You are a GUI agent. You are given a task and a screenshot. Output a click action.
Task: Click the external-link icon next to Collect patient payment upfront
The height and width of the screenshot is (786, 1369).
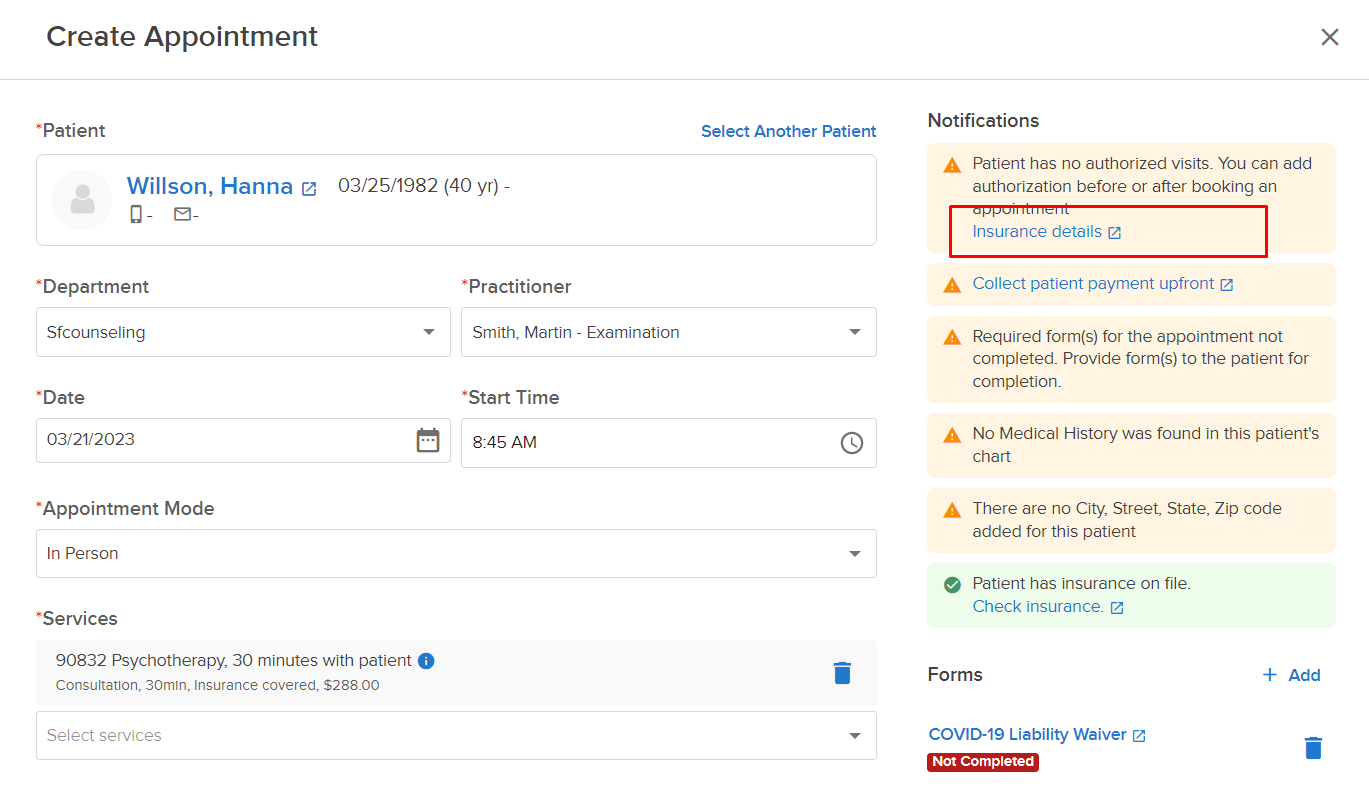[x=1227, y=285]
